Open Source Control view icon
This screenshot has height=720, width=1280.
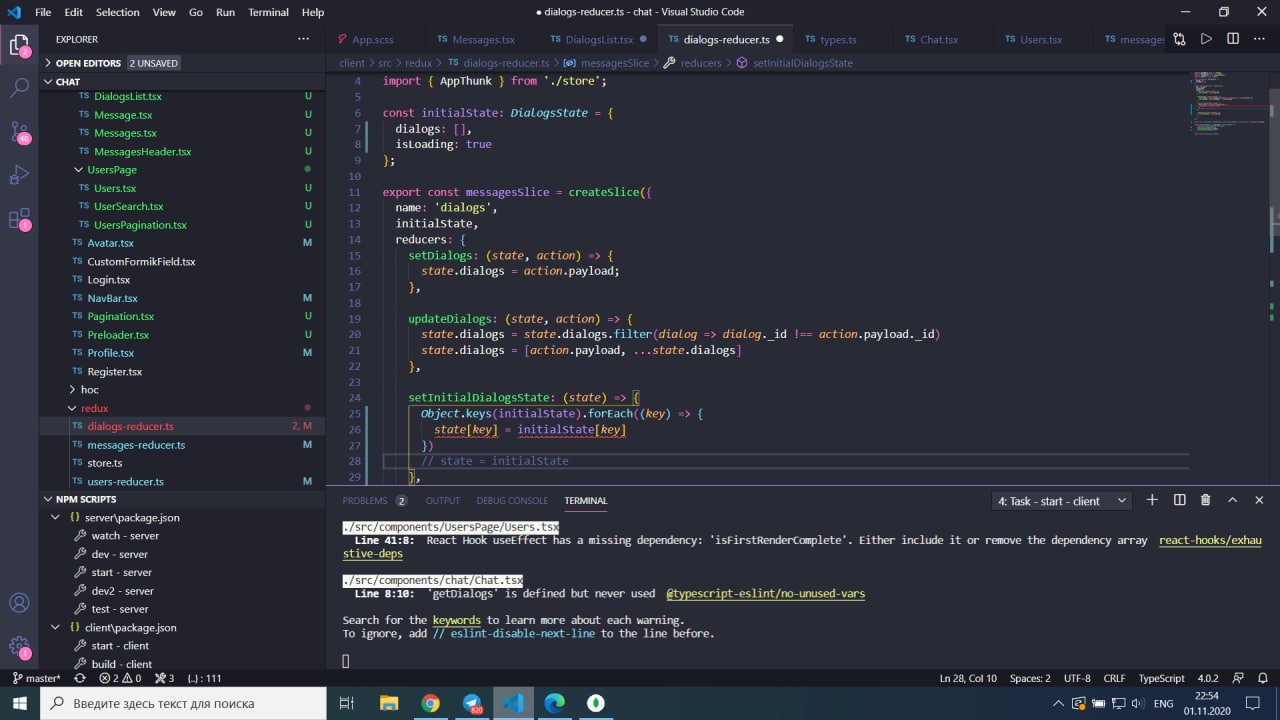pyautogui.click(x=19, y=132)
